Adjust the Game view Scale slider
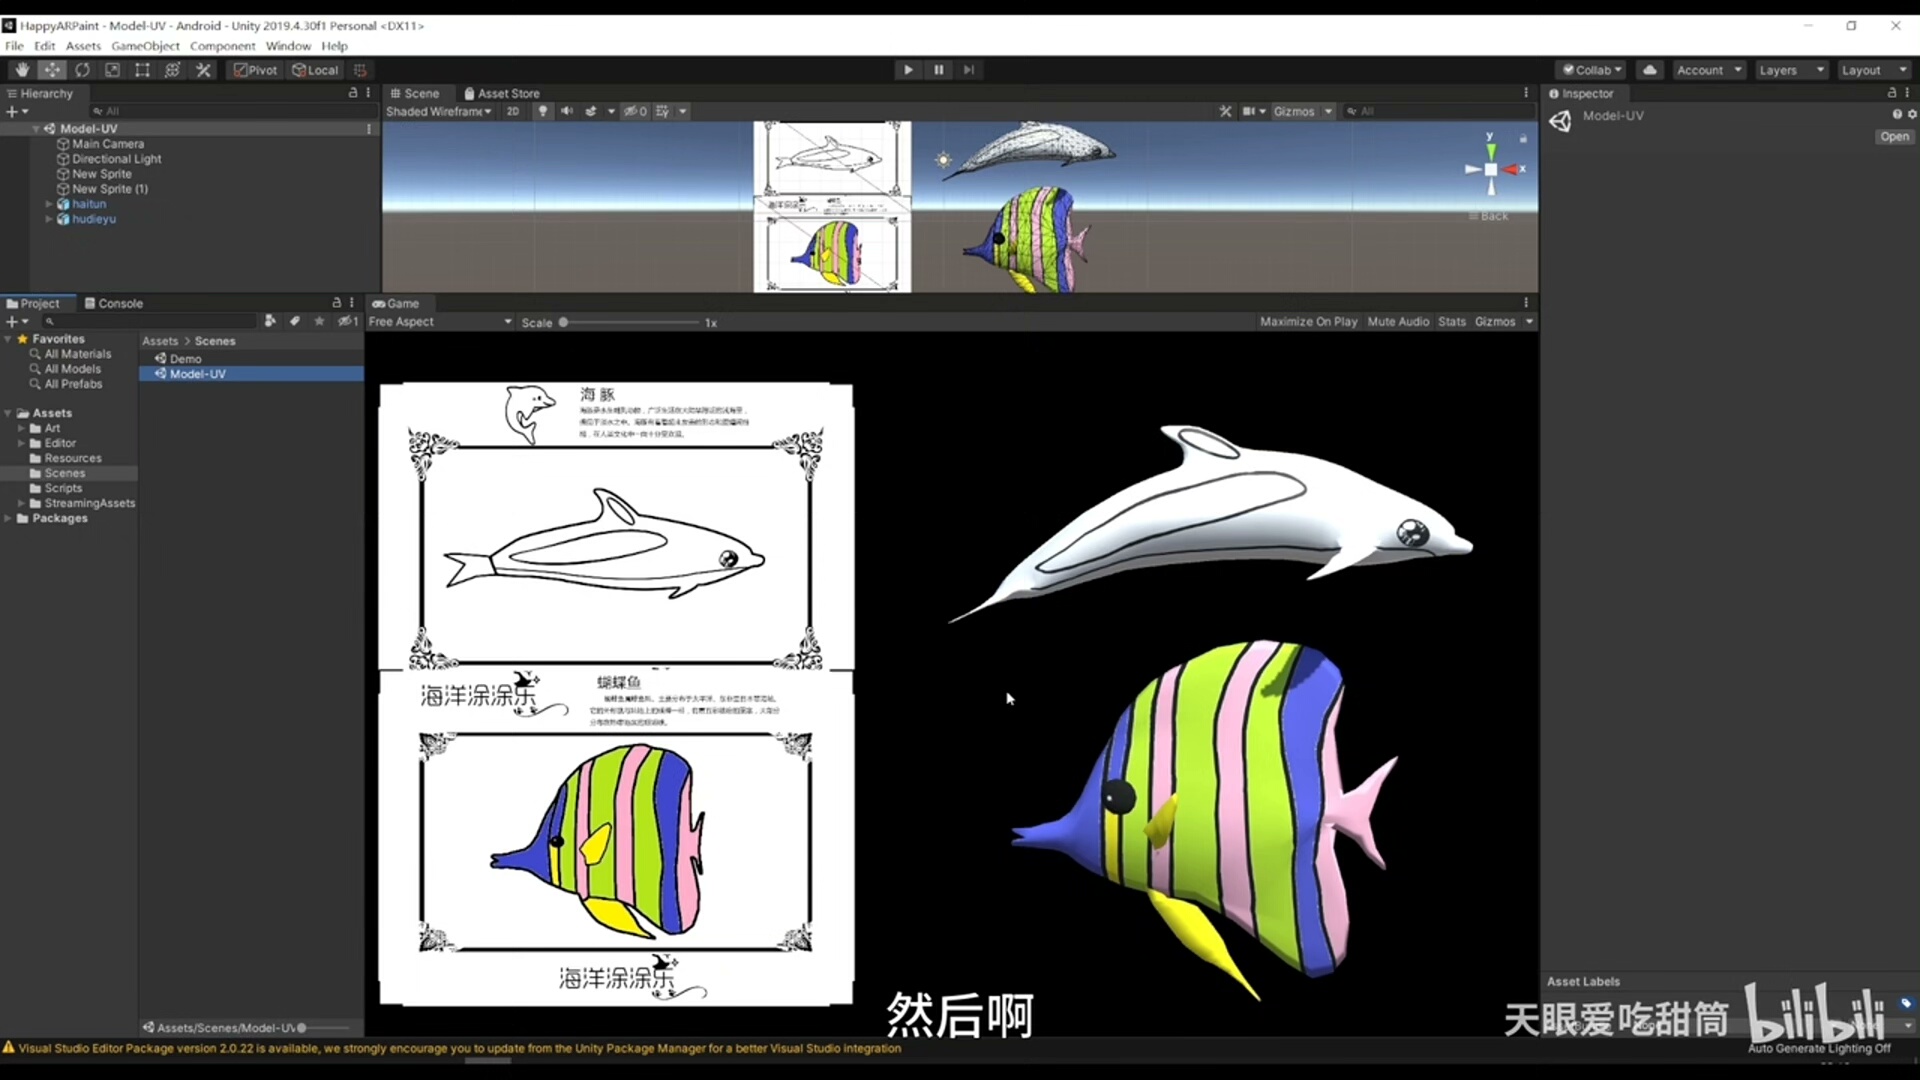The height and width of the screenshot is (1080, 1920). point(564,323)
